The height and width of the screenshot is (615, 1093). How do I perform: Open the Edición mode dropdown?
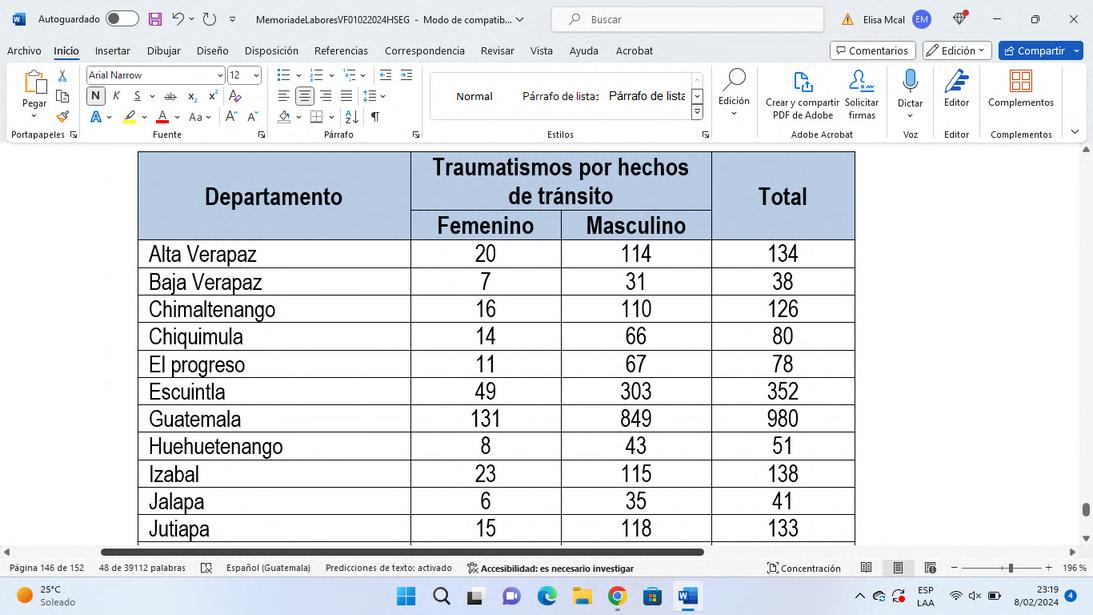tap(956, 50)
